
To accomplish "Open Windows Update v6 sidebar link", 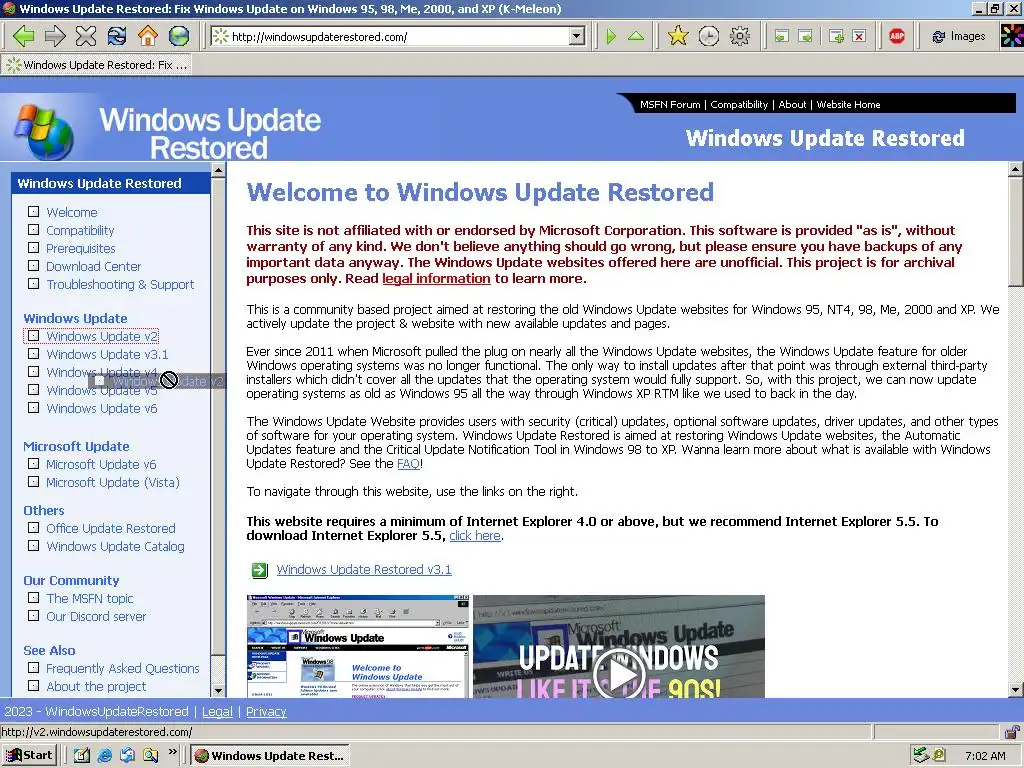I will click(x=102, y=409).
